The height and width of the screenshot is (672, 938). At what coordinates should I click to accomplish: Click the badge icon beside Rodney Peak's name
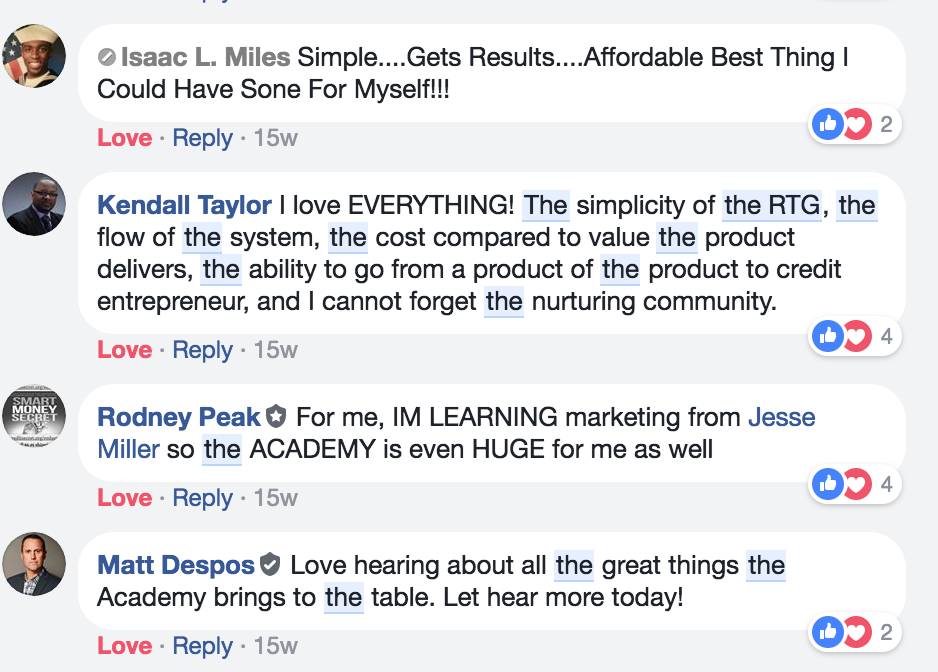(277, 417)
